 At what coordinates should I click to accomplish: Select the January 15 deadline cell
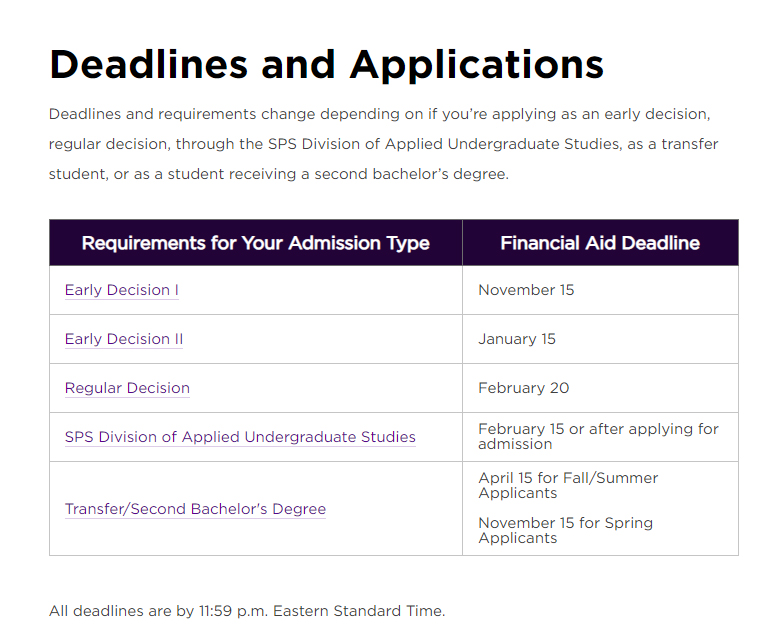point(517,339)
